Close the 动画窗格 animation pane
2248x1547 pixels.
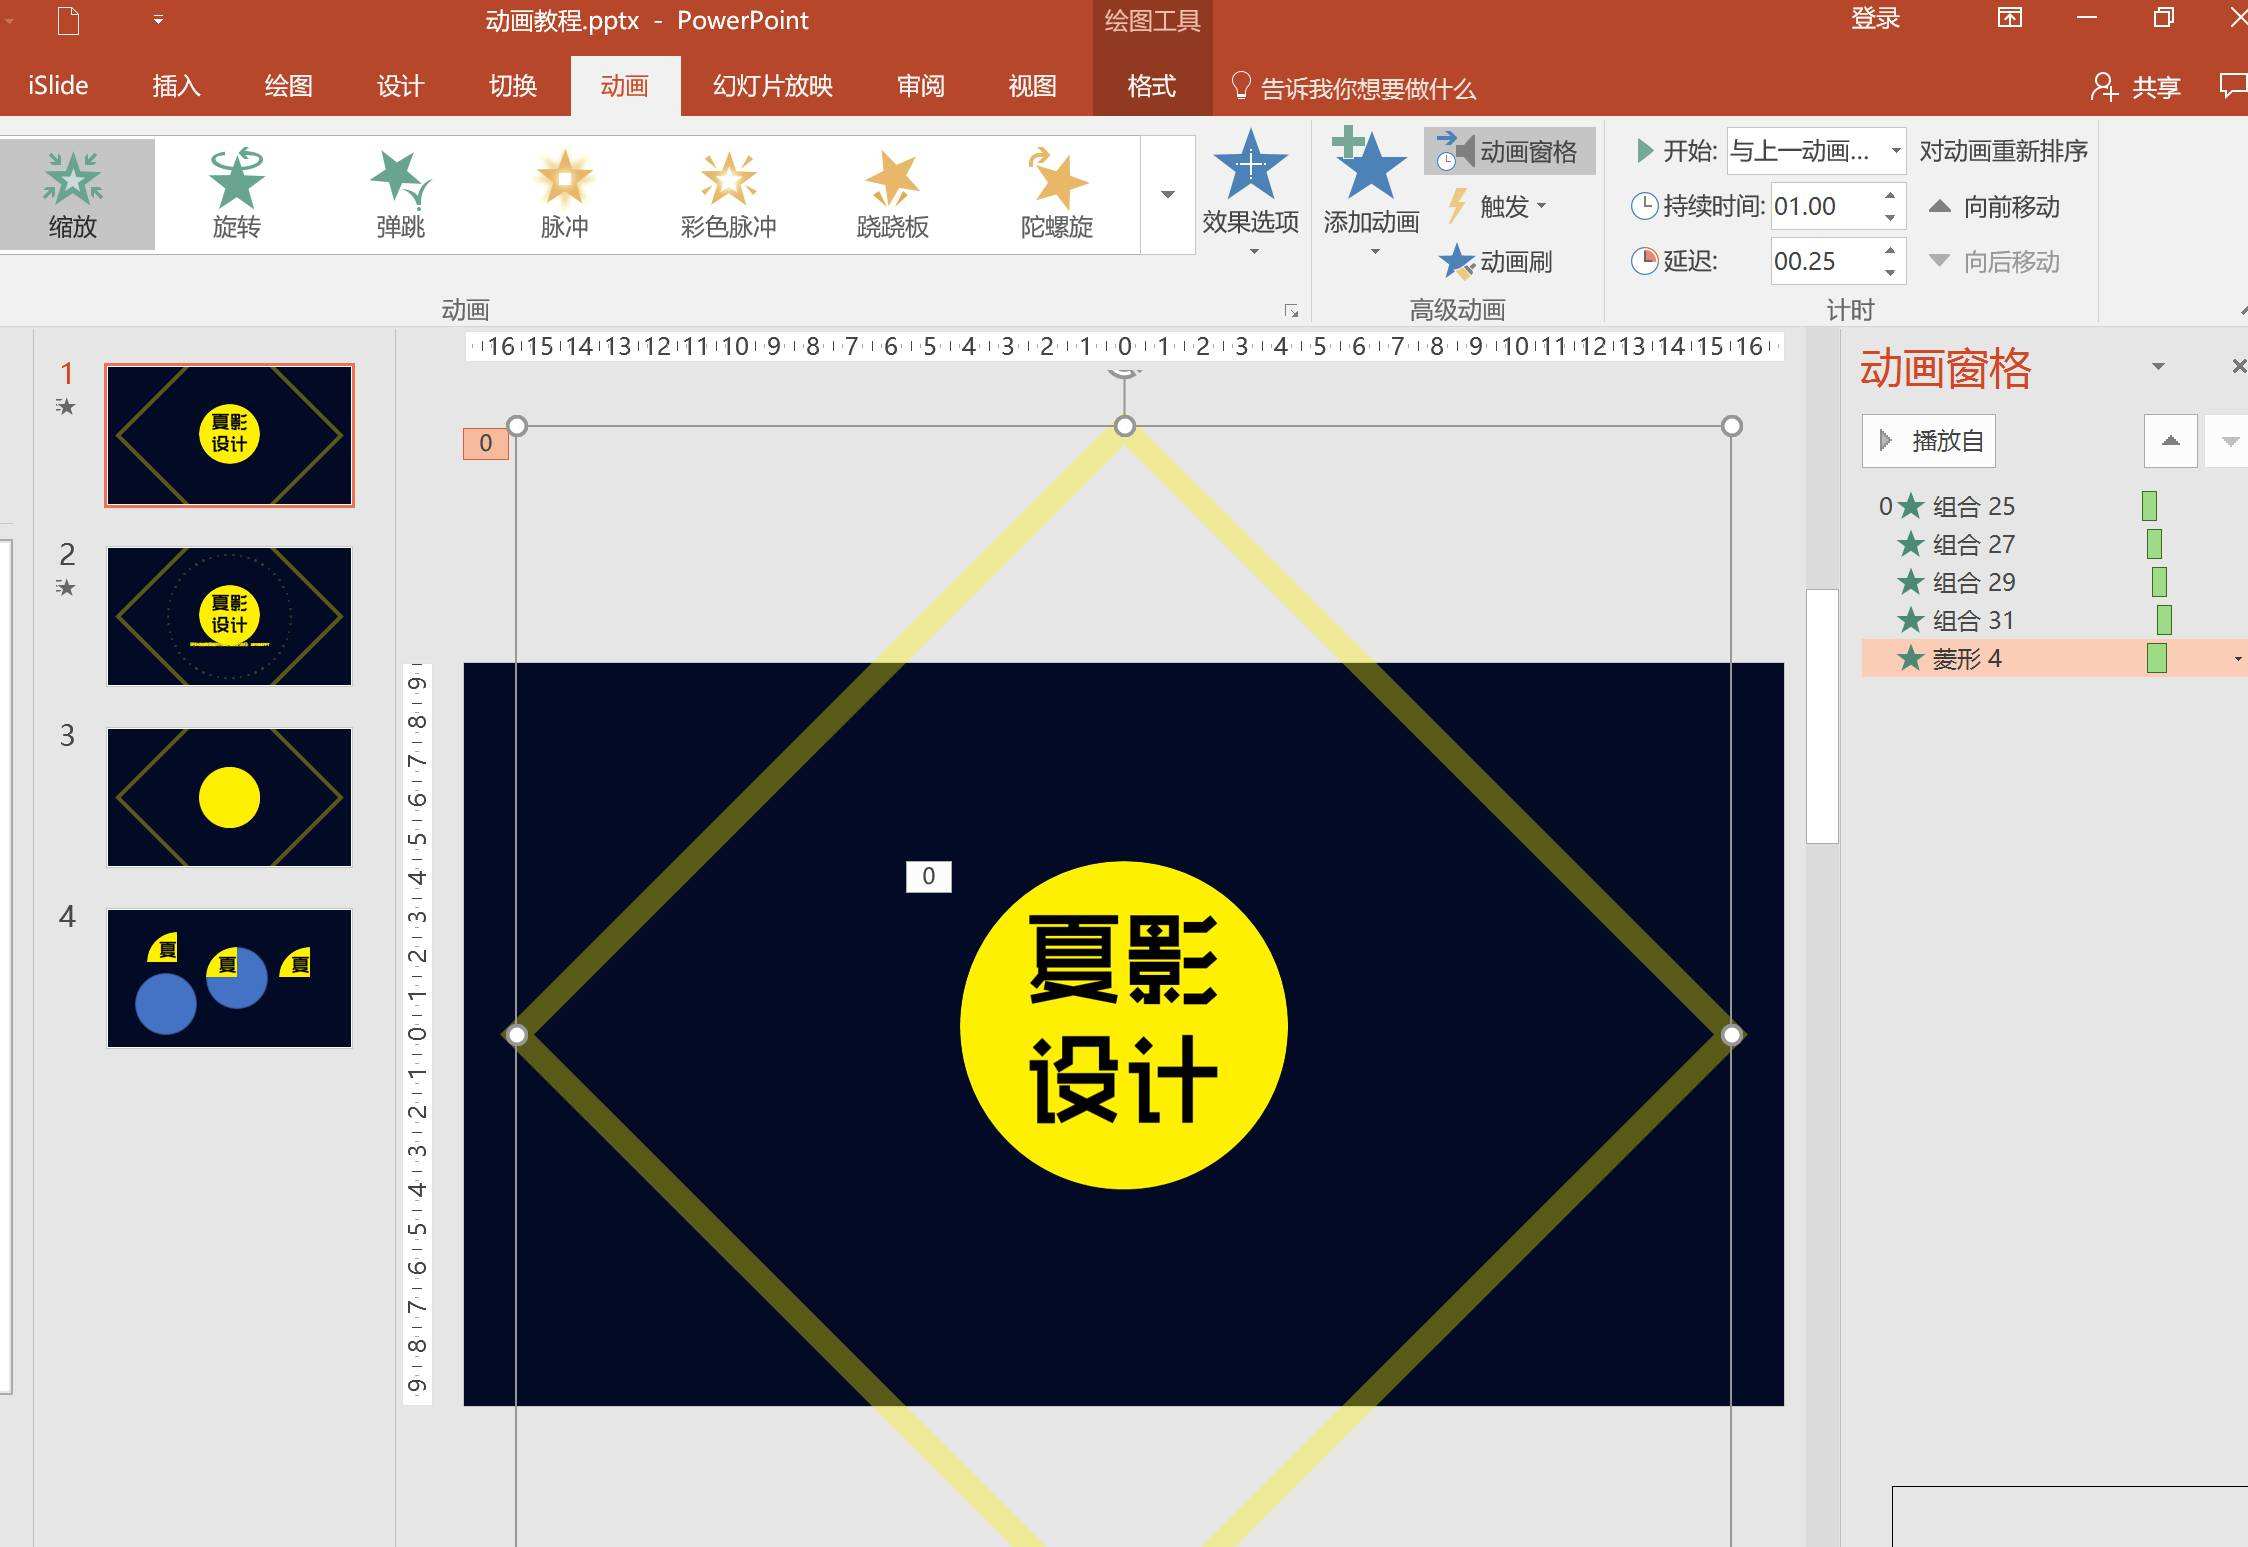[2238, 367]
